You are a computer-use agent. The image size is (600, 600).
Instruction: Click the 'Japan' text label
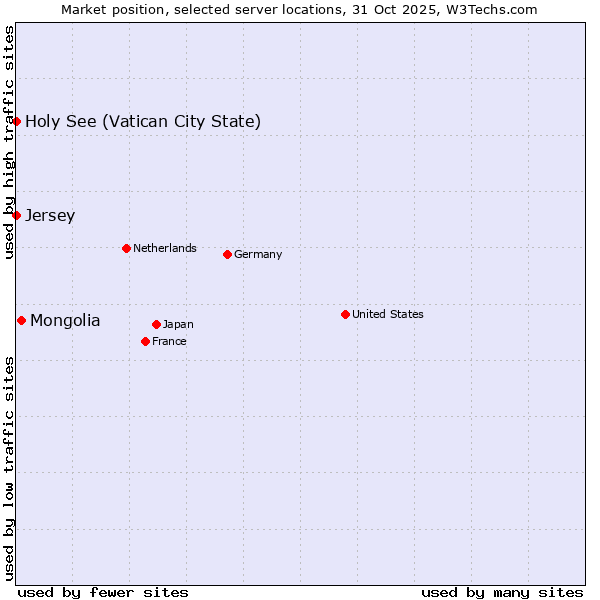[x=178, y=324]
